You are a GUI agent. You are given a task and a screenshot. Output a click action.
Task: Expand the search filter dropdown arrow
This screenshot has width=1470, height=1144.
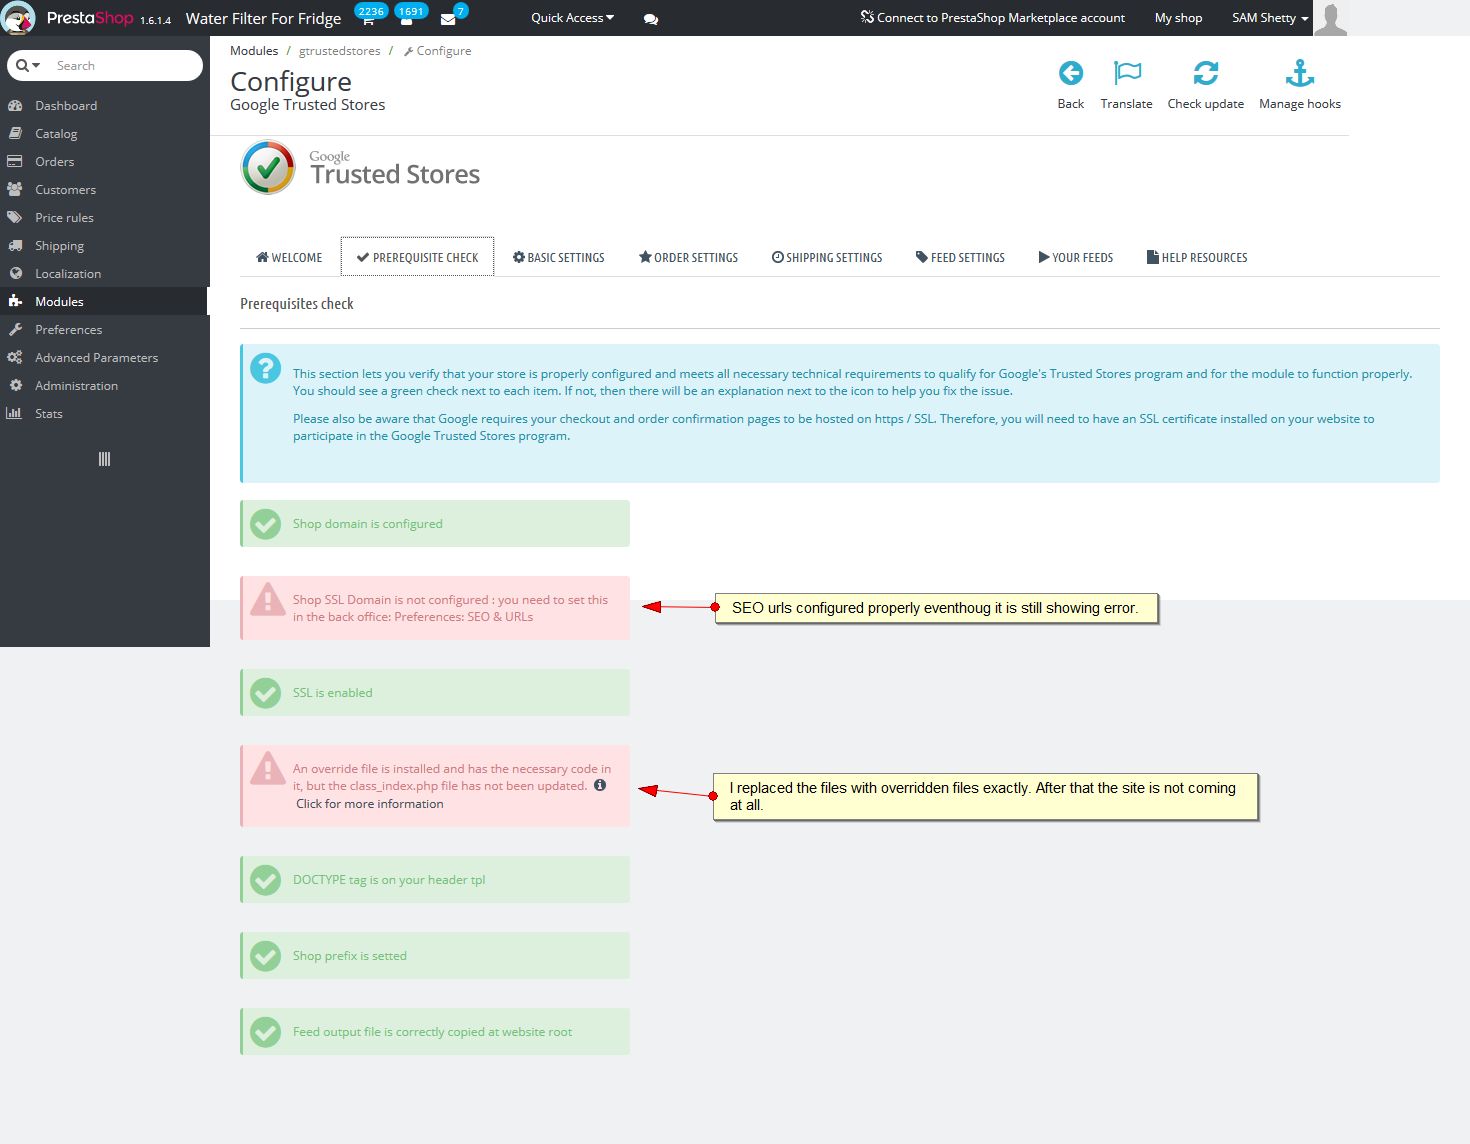pos(29,66)
